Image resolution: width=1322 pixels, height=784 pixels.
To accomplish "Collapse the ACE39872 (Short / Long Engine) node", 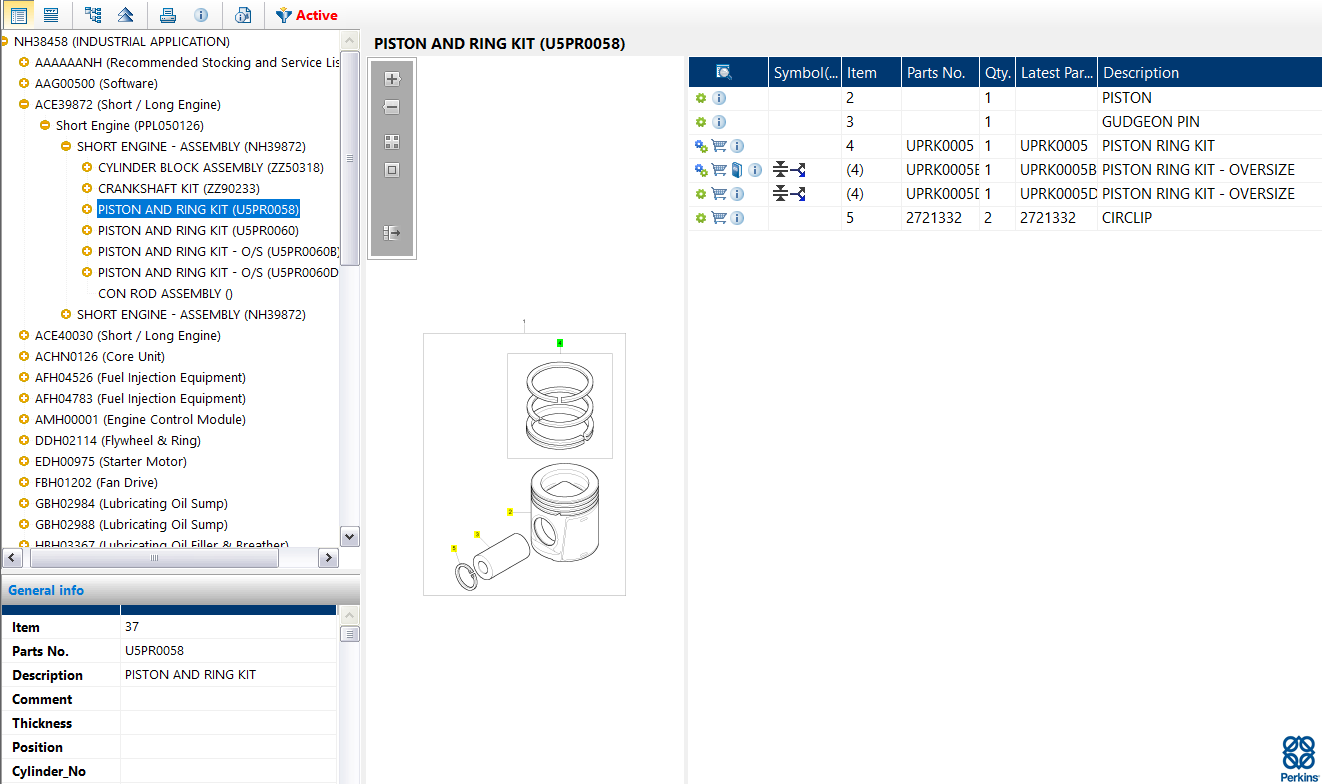I will (24, 105).
